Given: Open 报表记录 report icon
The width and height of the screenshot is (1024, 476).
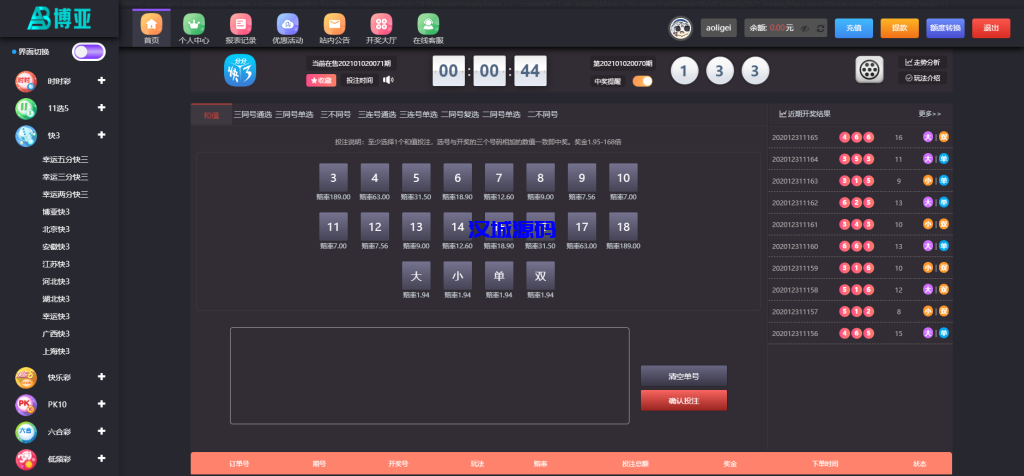Looking at the screenshot, I should pyautogui.click(x=240, y=24).
